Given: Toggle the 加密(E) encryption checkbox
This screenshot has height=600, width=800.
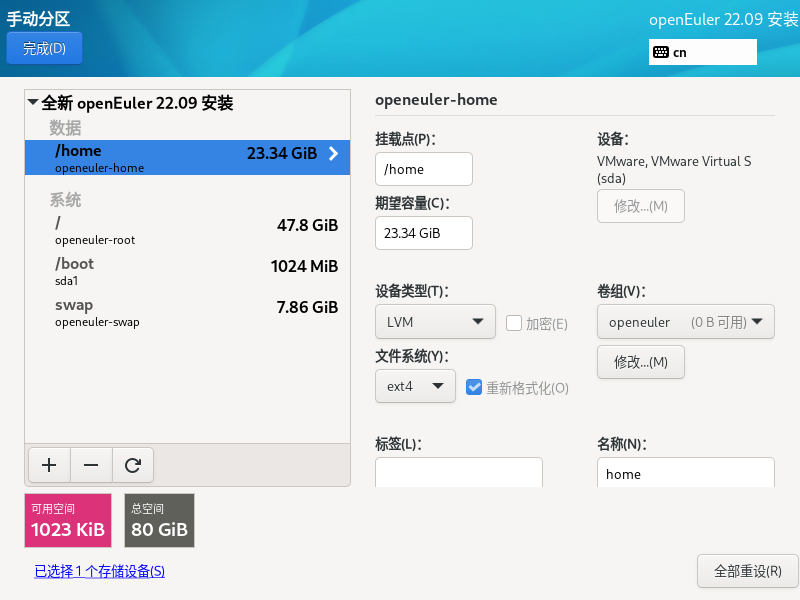Looking at the screenshot, I should 514,323.
